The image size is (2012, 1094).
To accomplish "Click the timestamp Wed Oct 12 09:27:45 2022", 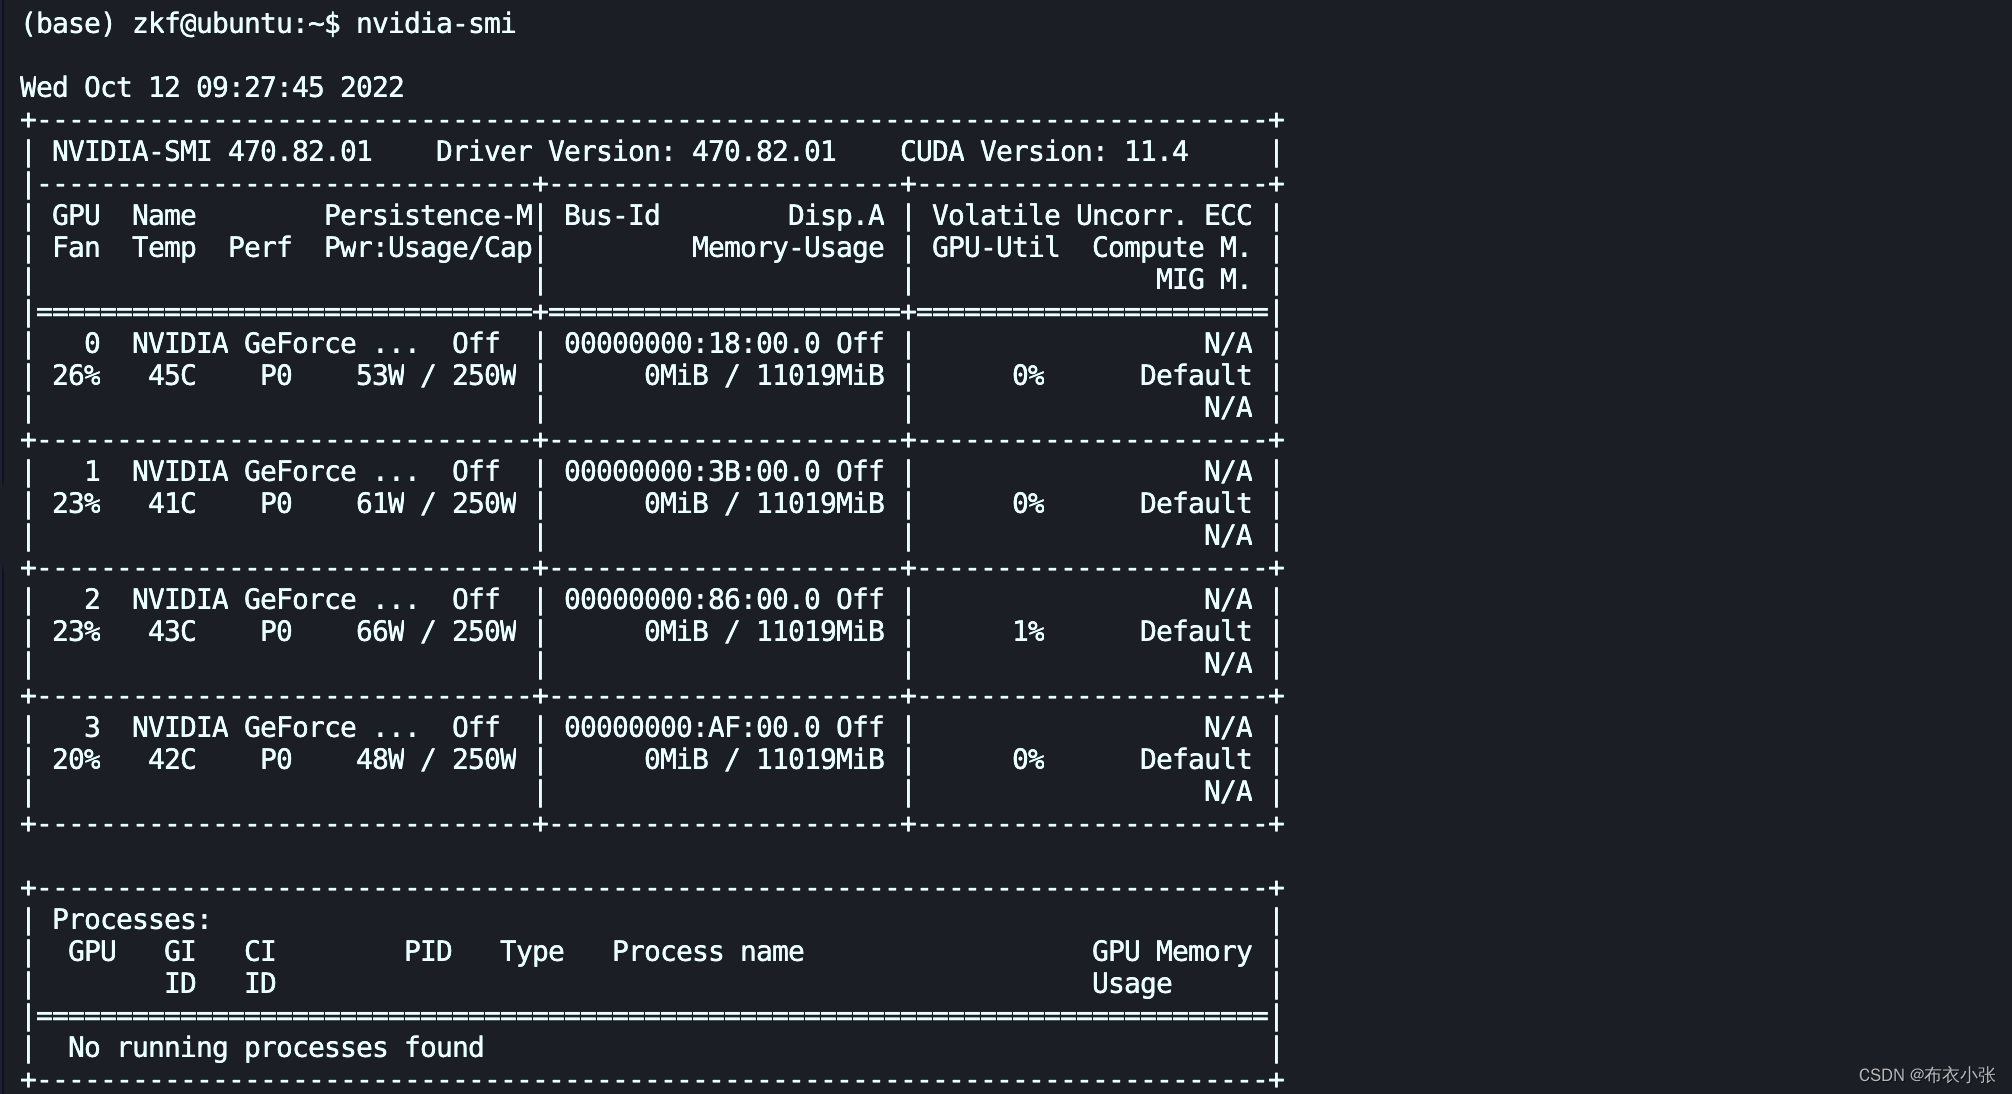I will [x=212, y=87].
